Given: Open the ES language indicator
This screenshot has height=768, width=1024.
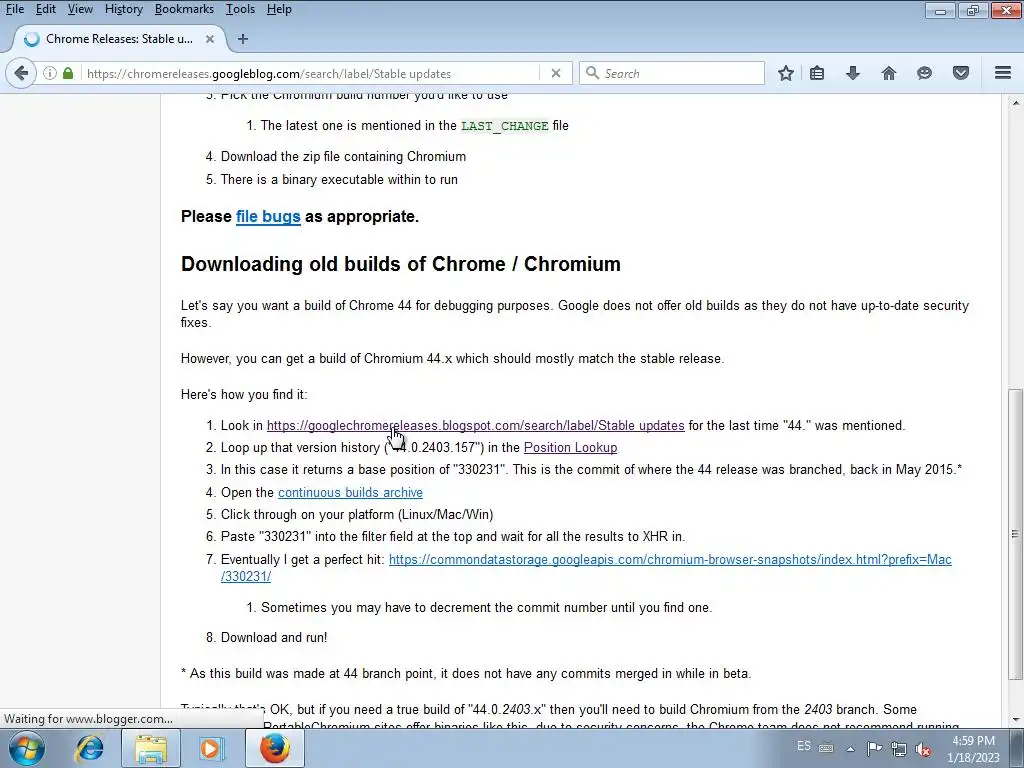Looking at the screenshot, I should 804,746.
